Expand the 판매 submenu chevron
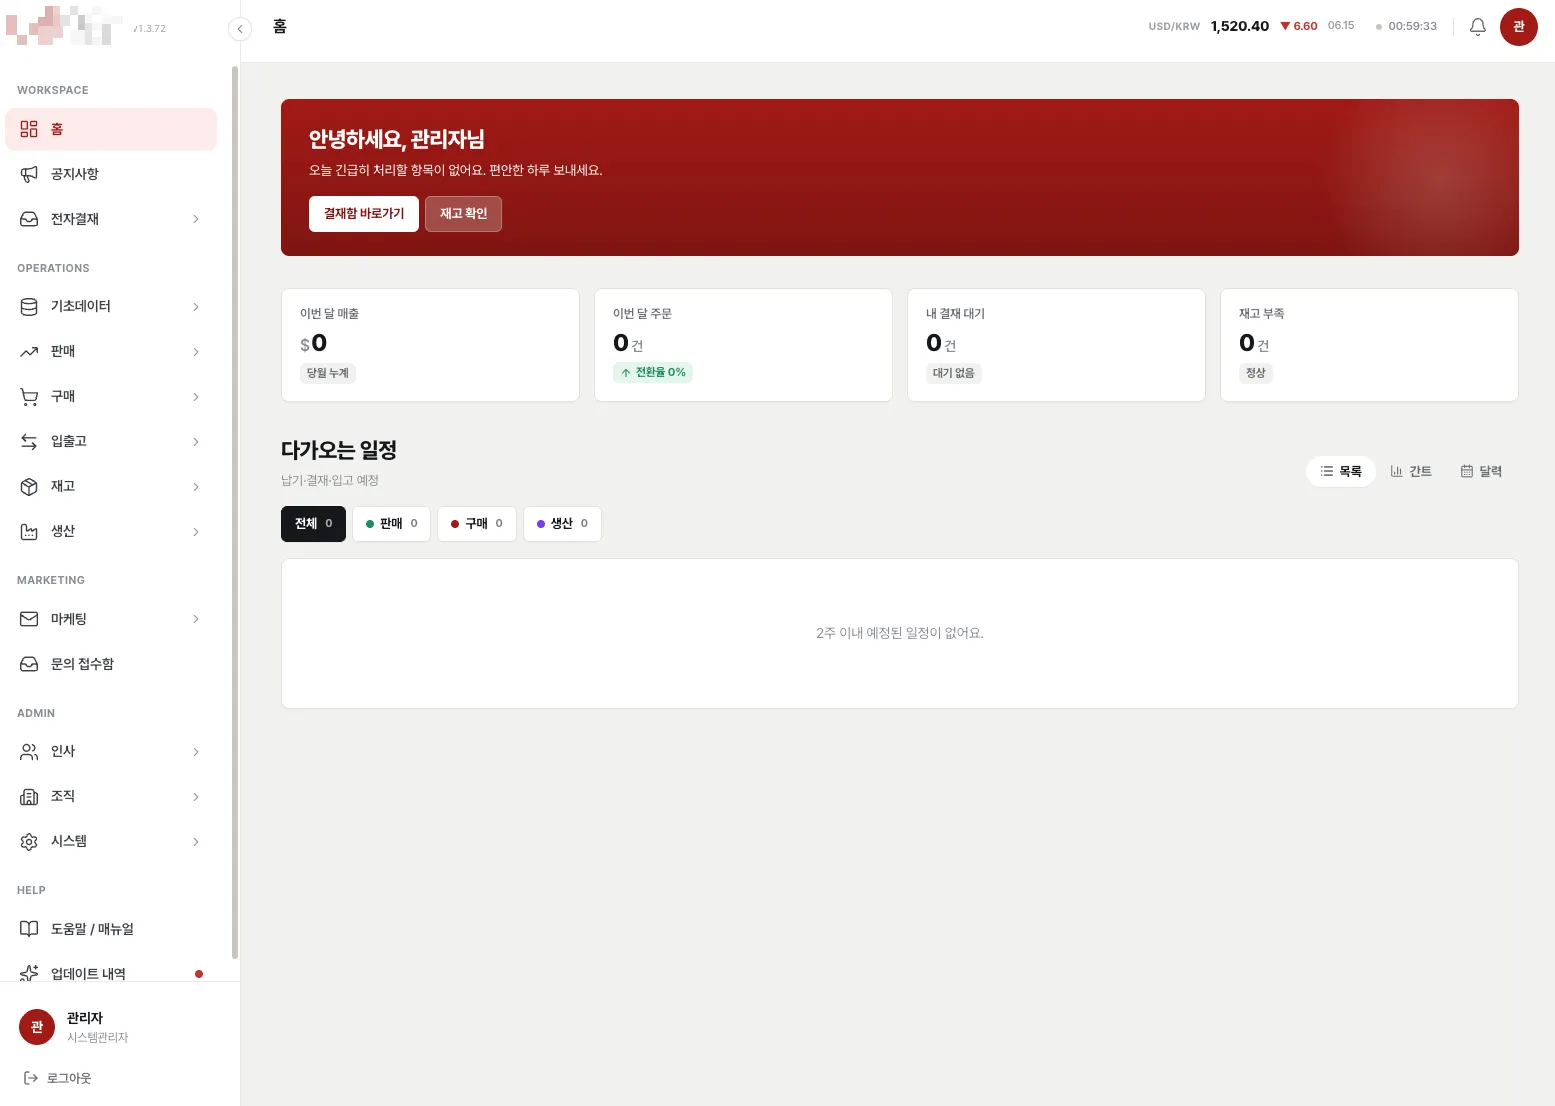 point(196,352)
